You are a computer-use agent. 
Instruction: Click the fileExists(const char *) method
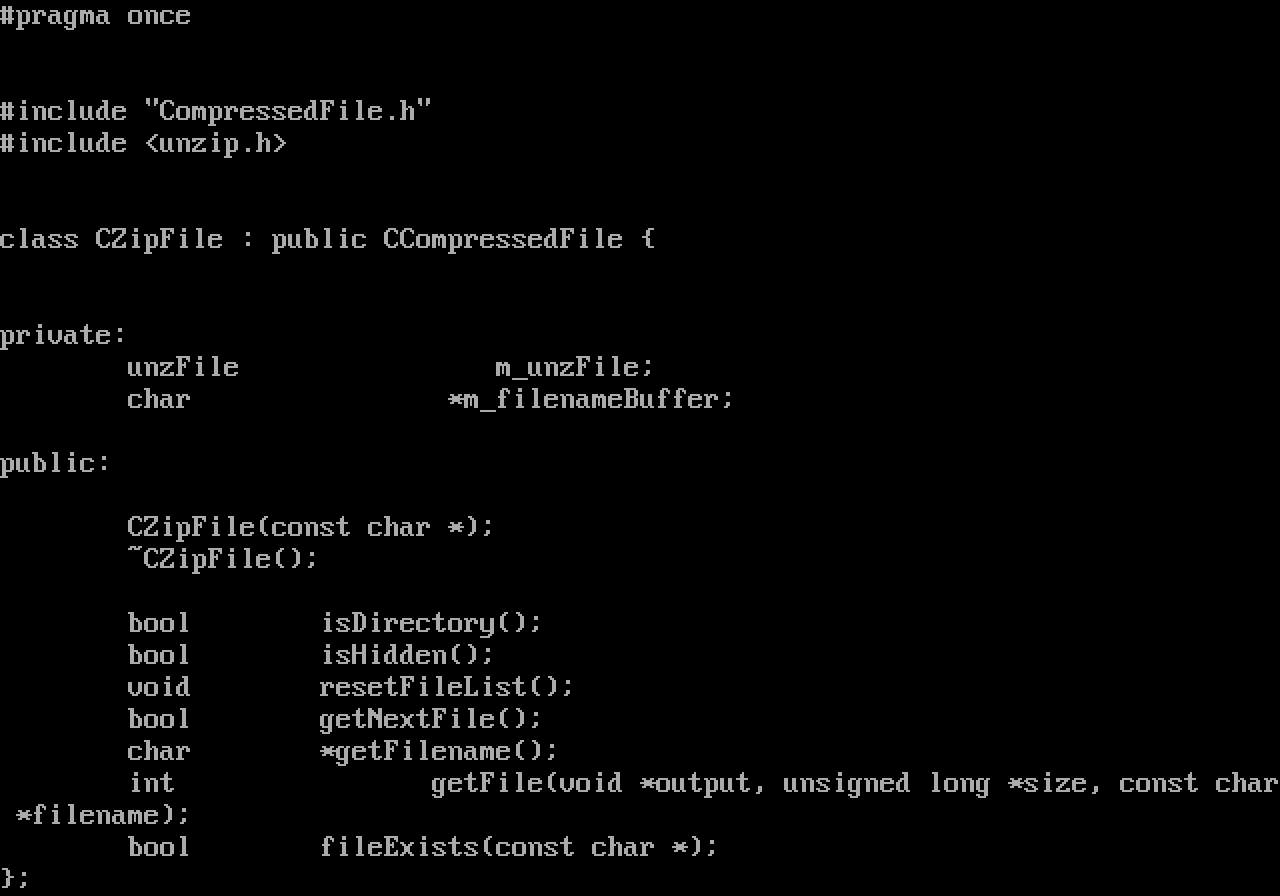click(x=519, y=848)
